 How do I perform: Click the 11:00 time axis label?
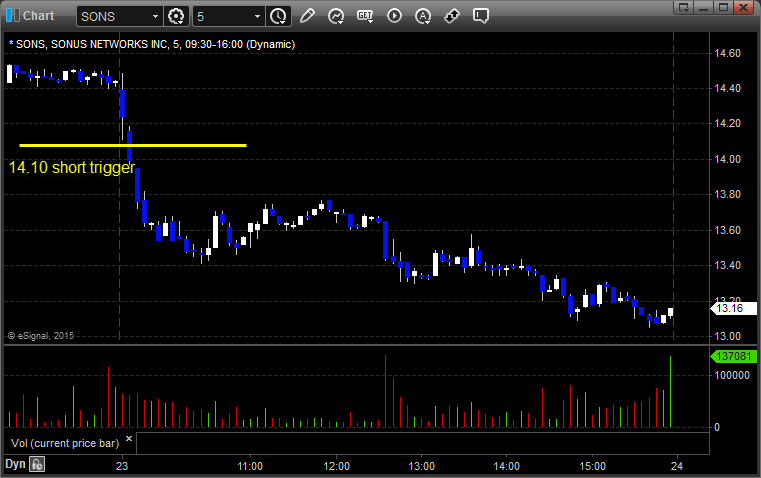pyautogui.click(x=250, y=466)
